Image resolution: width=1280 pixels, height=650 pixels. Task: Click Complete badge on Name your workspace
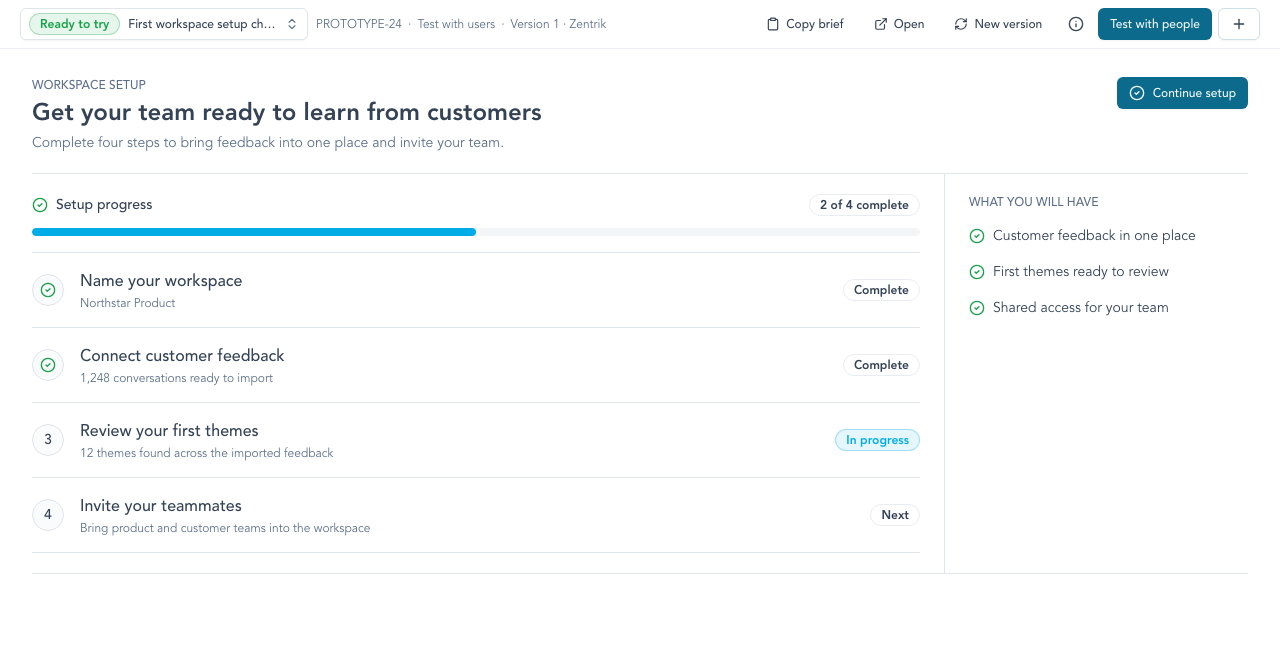point(881,290)
